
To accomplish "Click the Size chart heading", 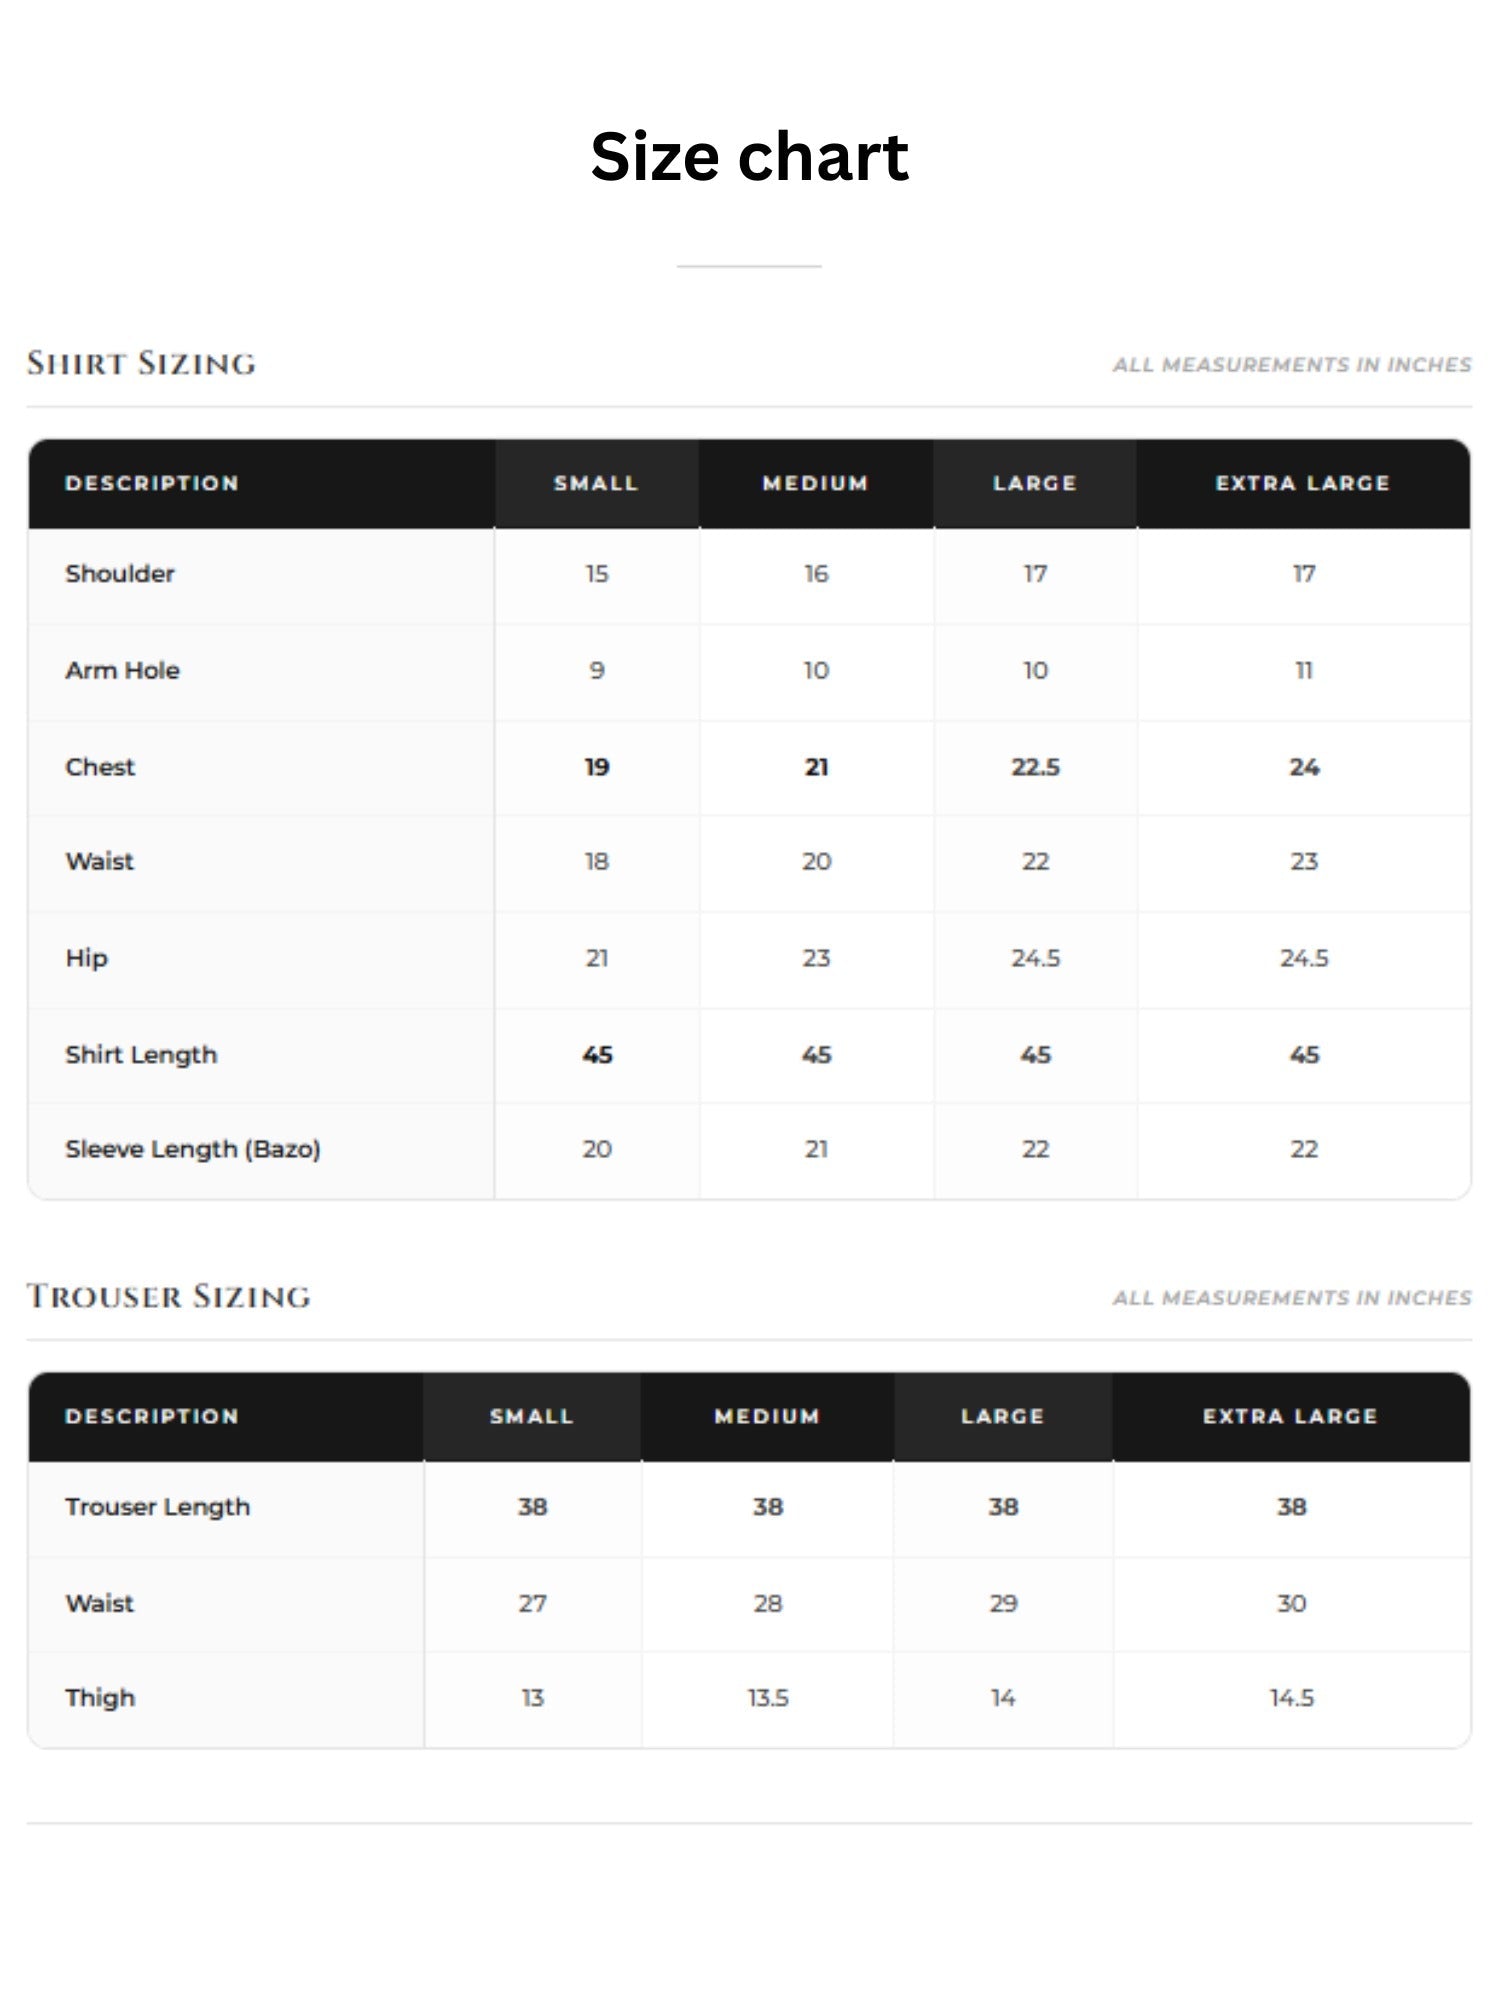I will (749, 157).
